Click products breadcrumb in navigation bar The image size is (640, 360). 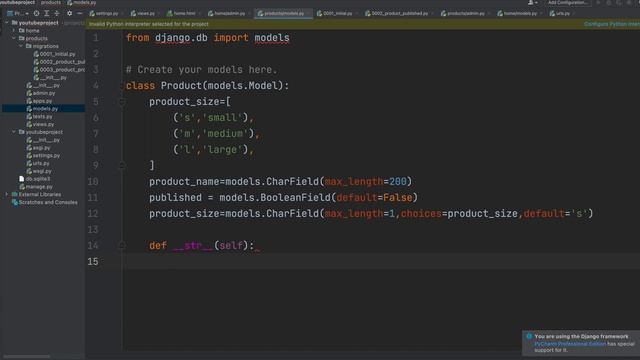[51, 2]
